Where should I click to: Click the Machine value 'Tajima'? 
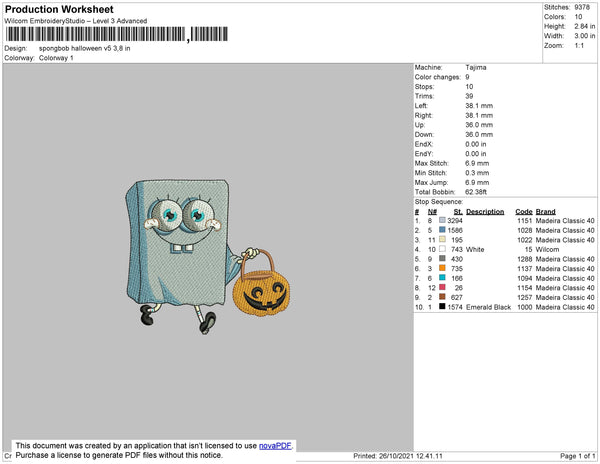point(476,67)
